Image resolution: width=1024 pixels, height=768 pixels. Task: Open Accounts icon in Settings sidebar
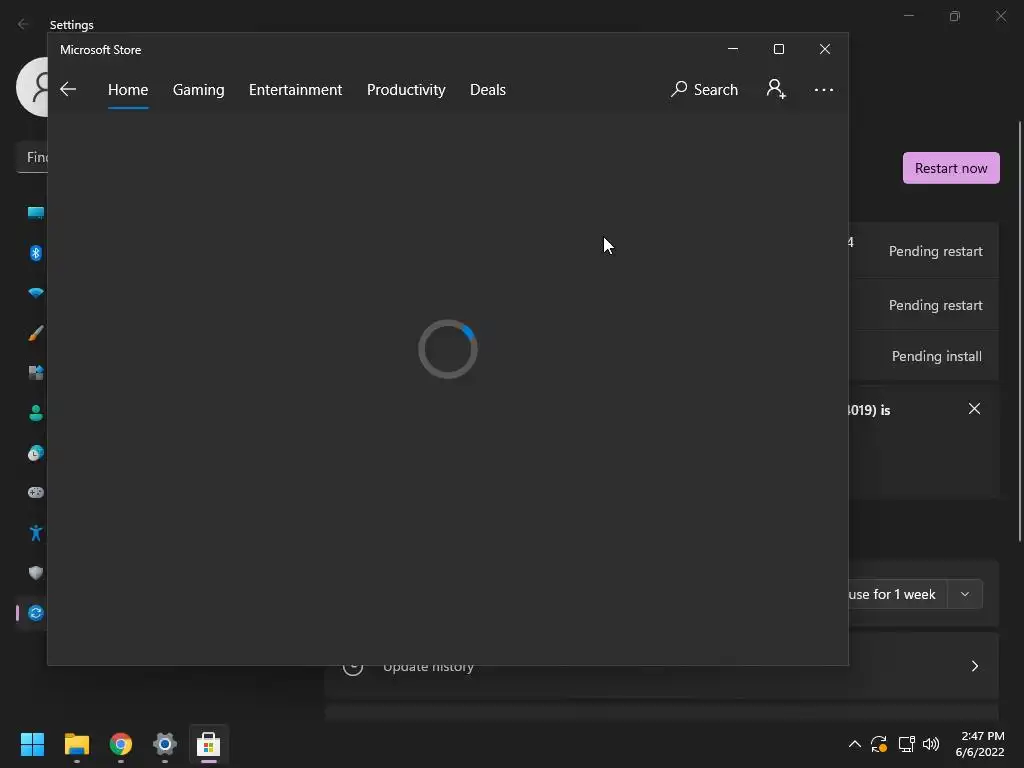(35, 413)
